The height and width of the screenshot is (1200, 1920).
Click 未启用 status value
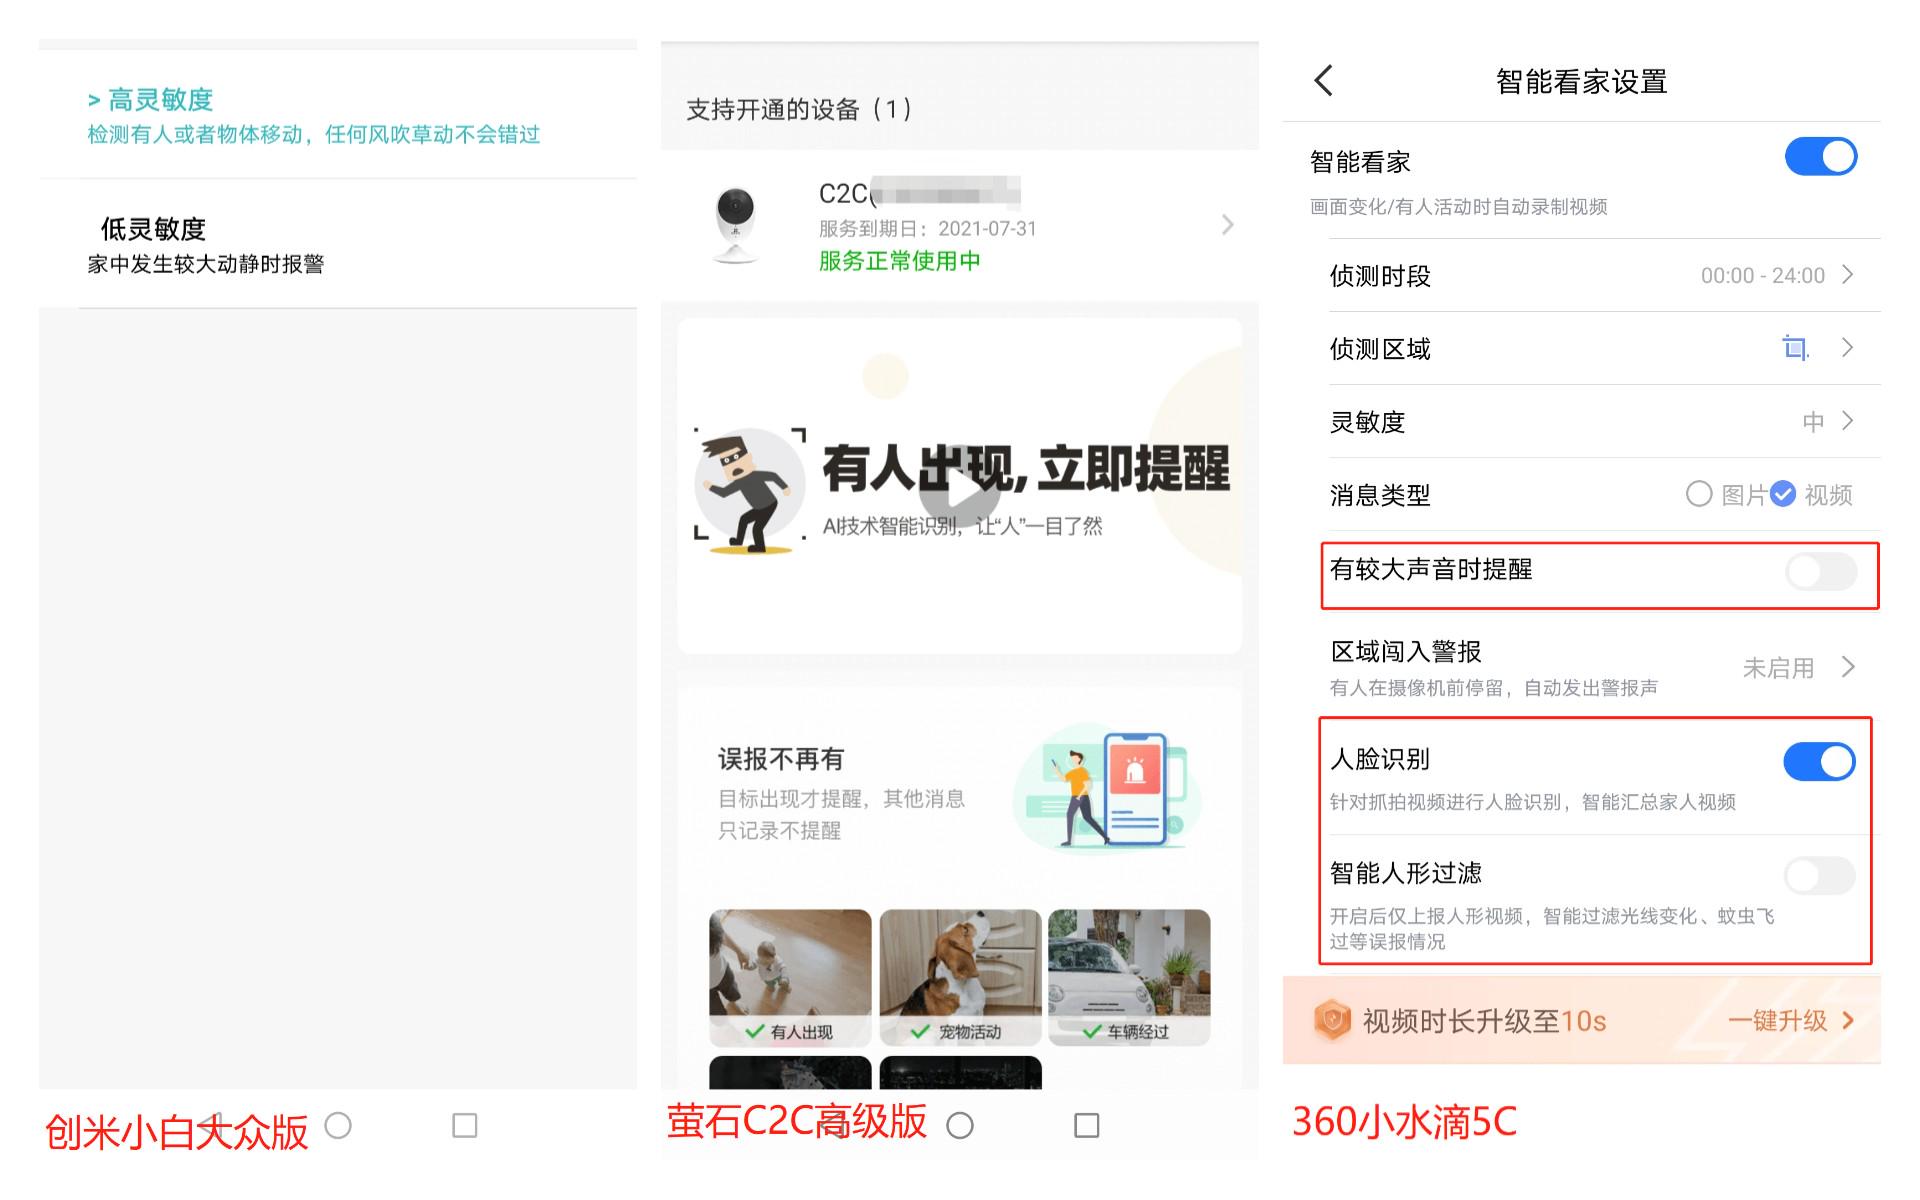1778,668
